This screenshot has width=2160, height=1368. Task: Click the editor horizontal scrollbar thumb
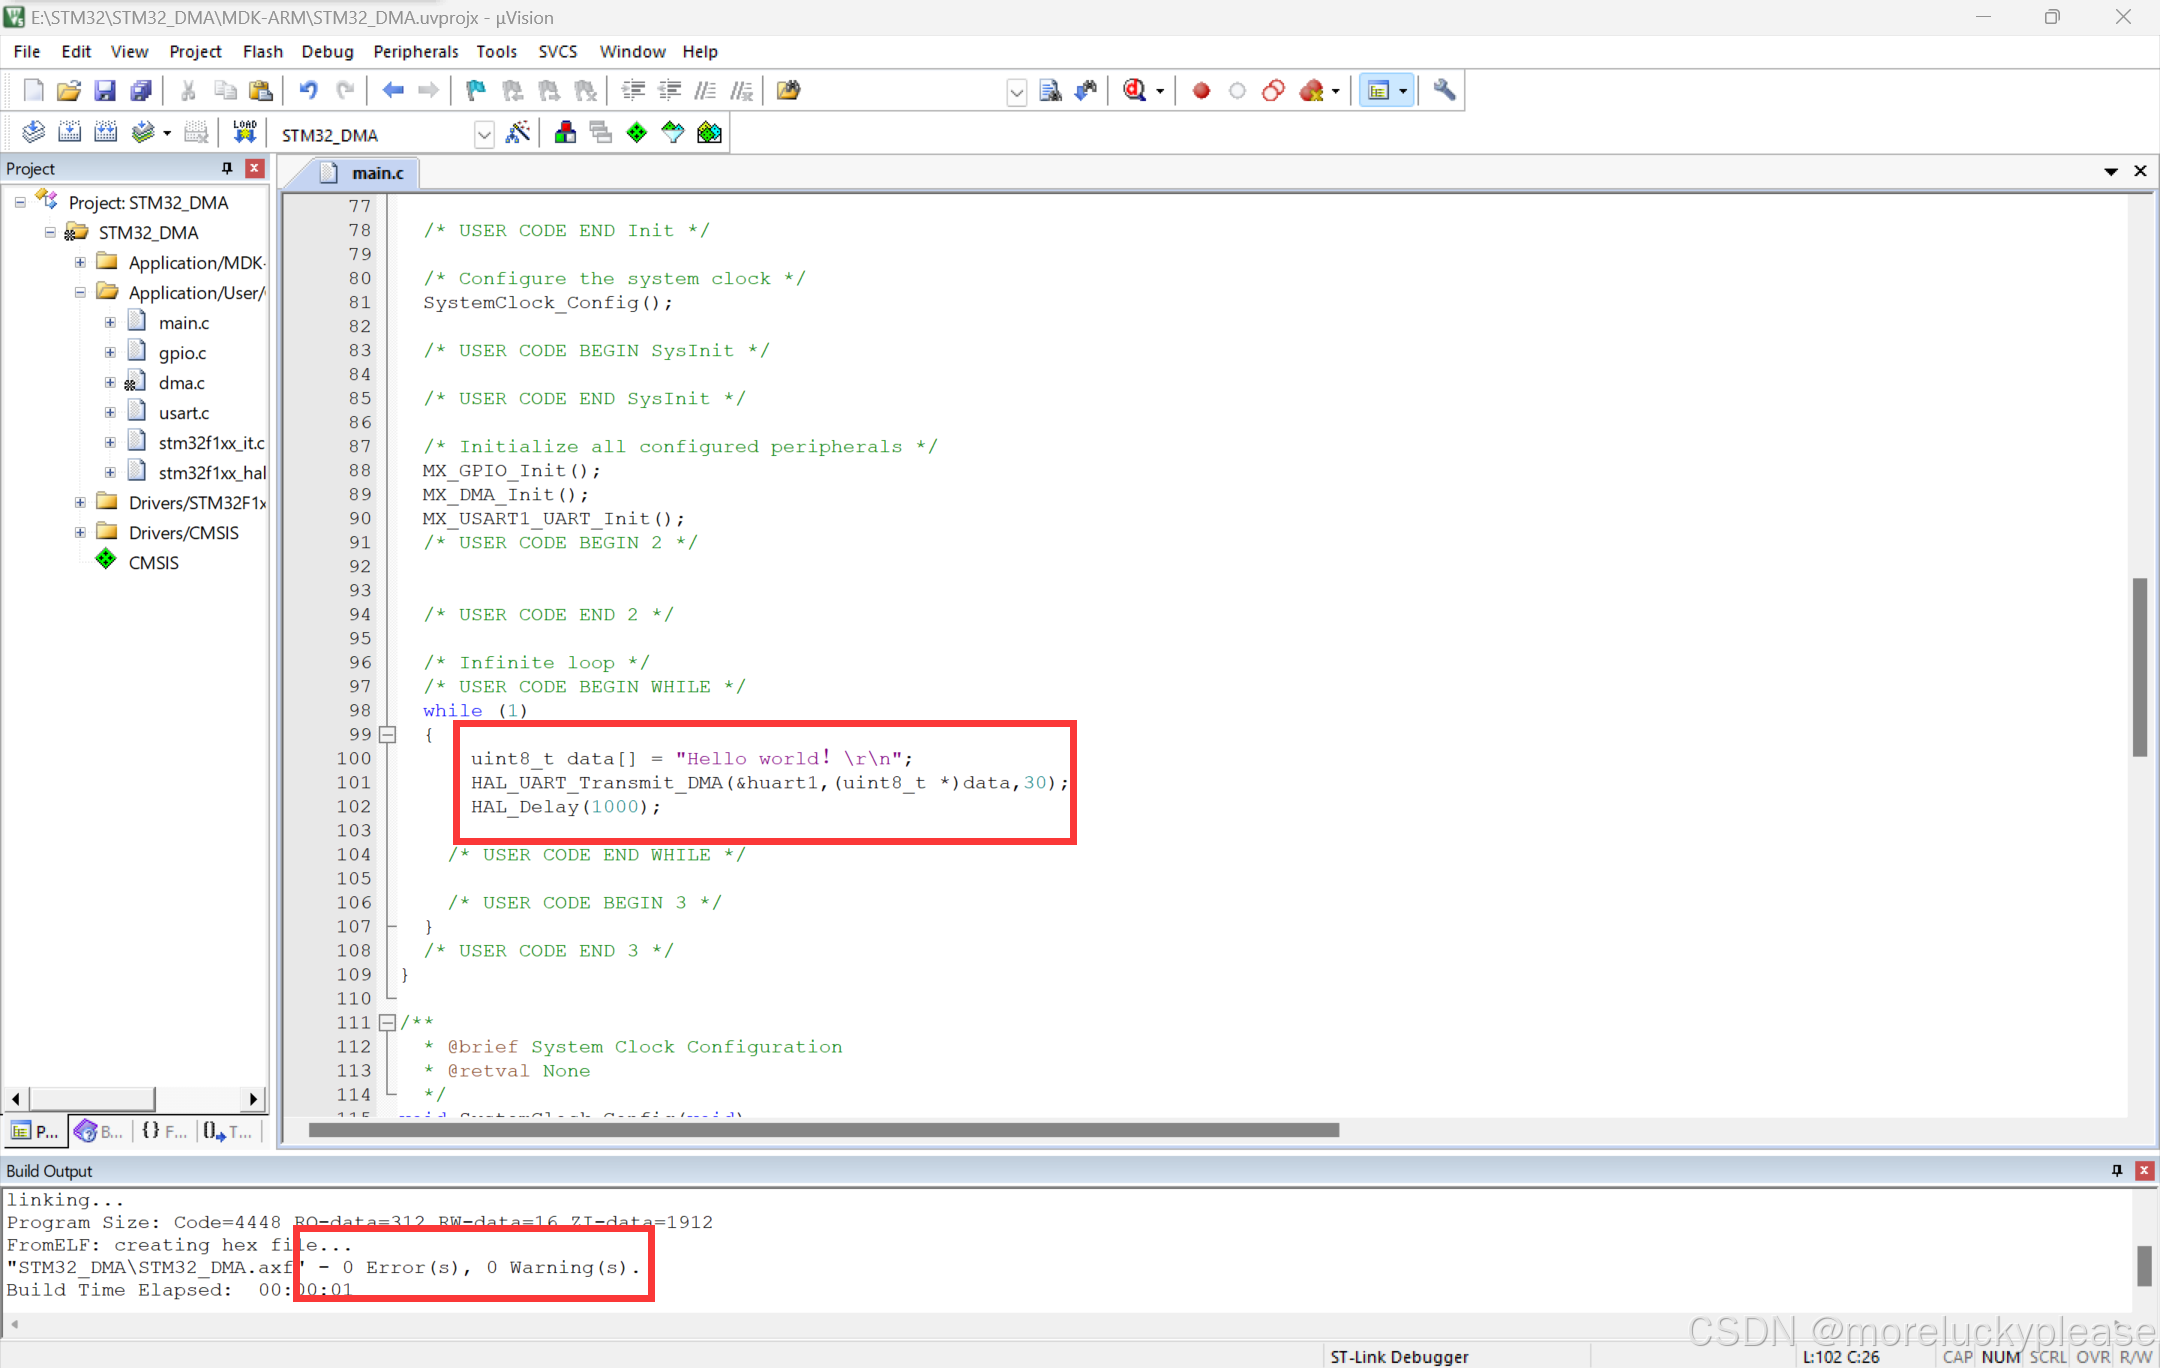coord(823,1130)
